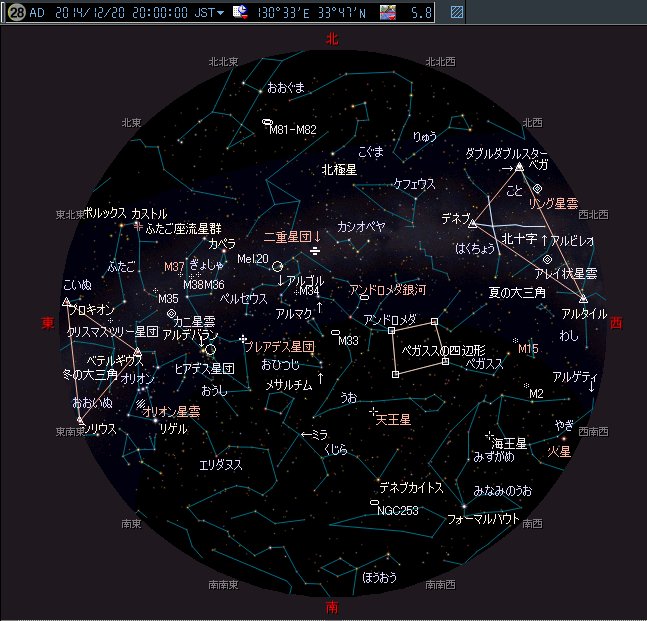Image resolution: width=647 pixels, height=621 pixels.
Task: Click the Altair (アルタイル) triangle marker
Action: tap(583, 298)
